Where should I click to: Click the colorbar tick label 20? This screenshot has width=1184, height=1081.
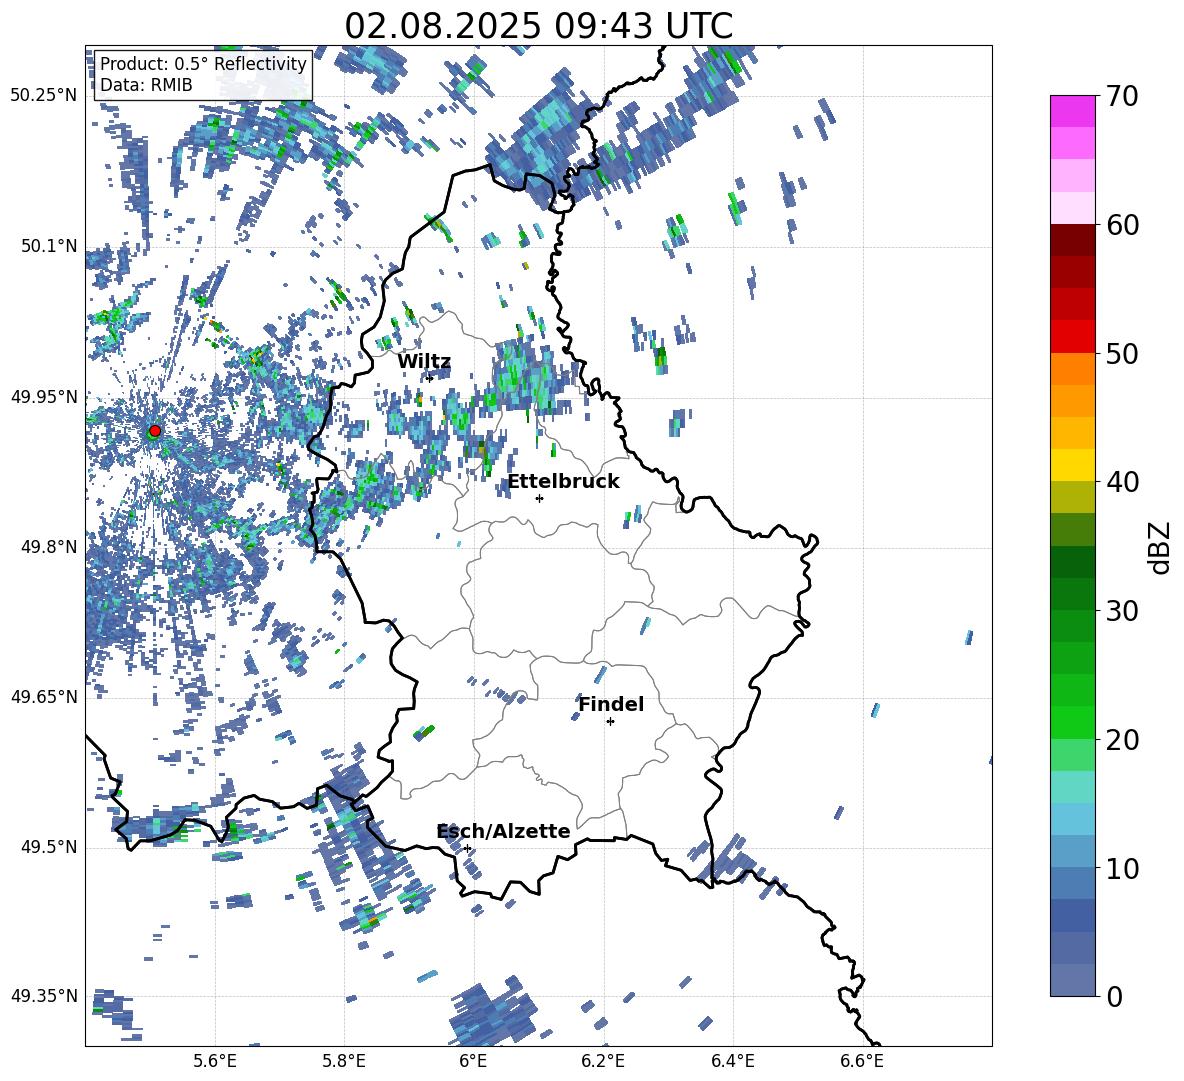click(1122, 740)
